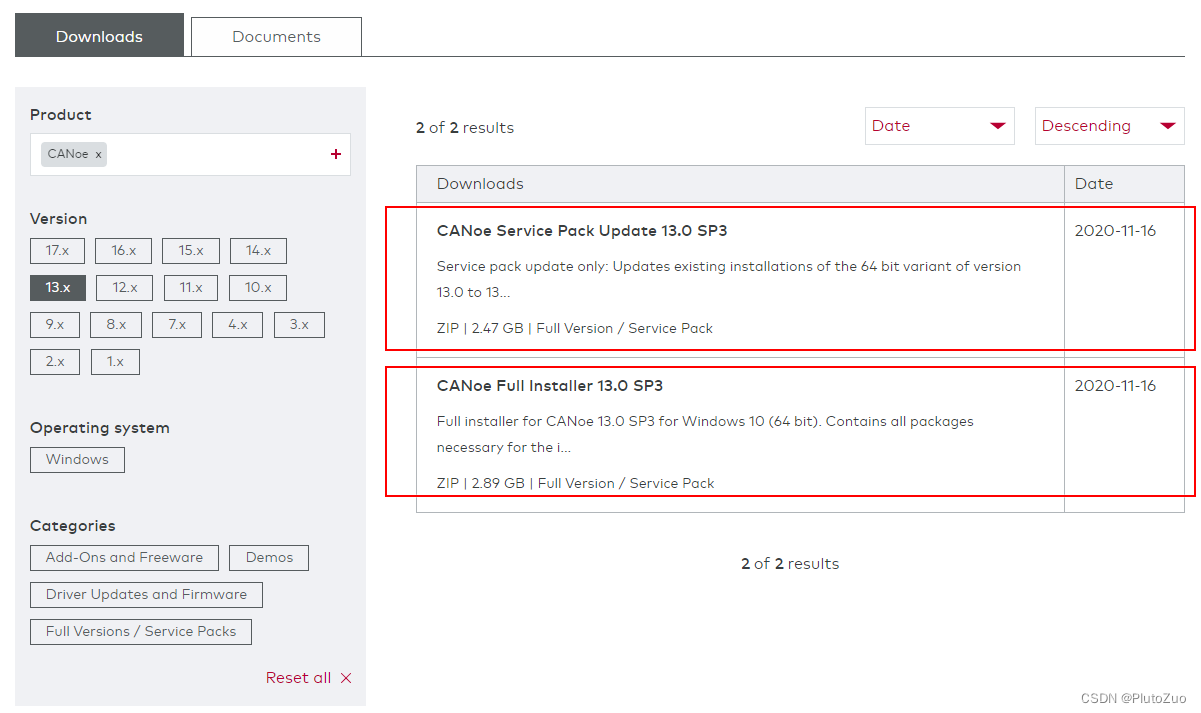Image resolution: width=1201 pixels, height=713 pixels.
Task: Select version 14.x filter
Action: [258, 251]
